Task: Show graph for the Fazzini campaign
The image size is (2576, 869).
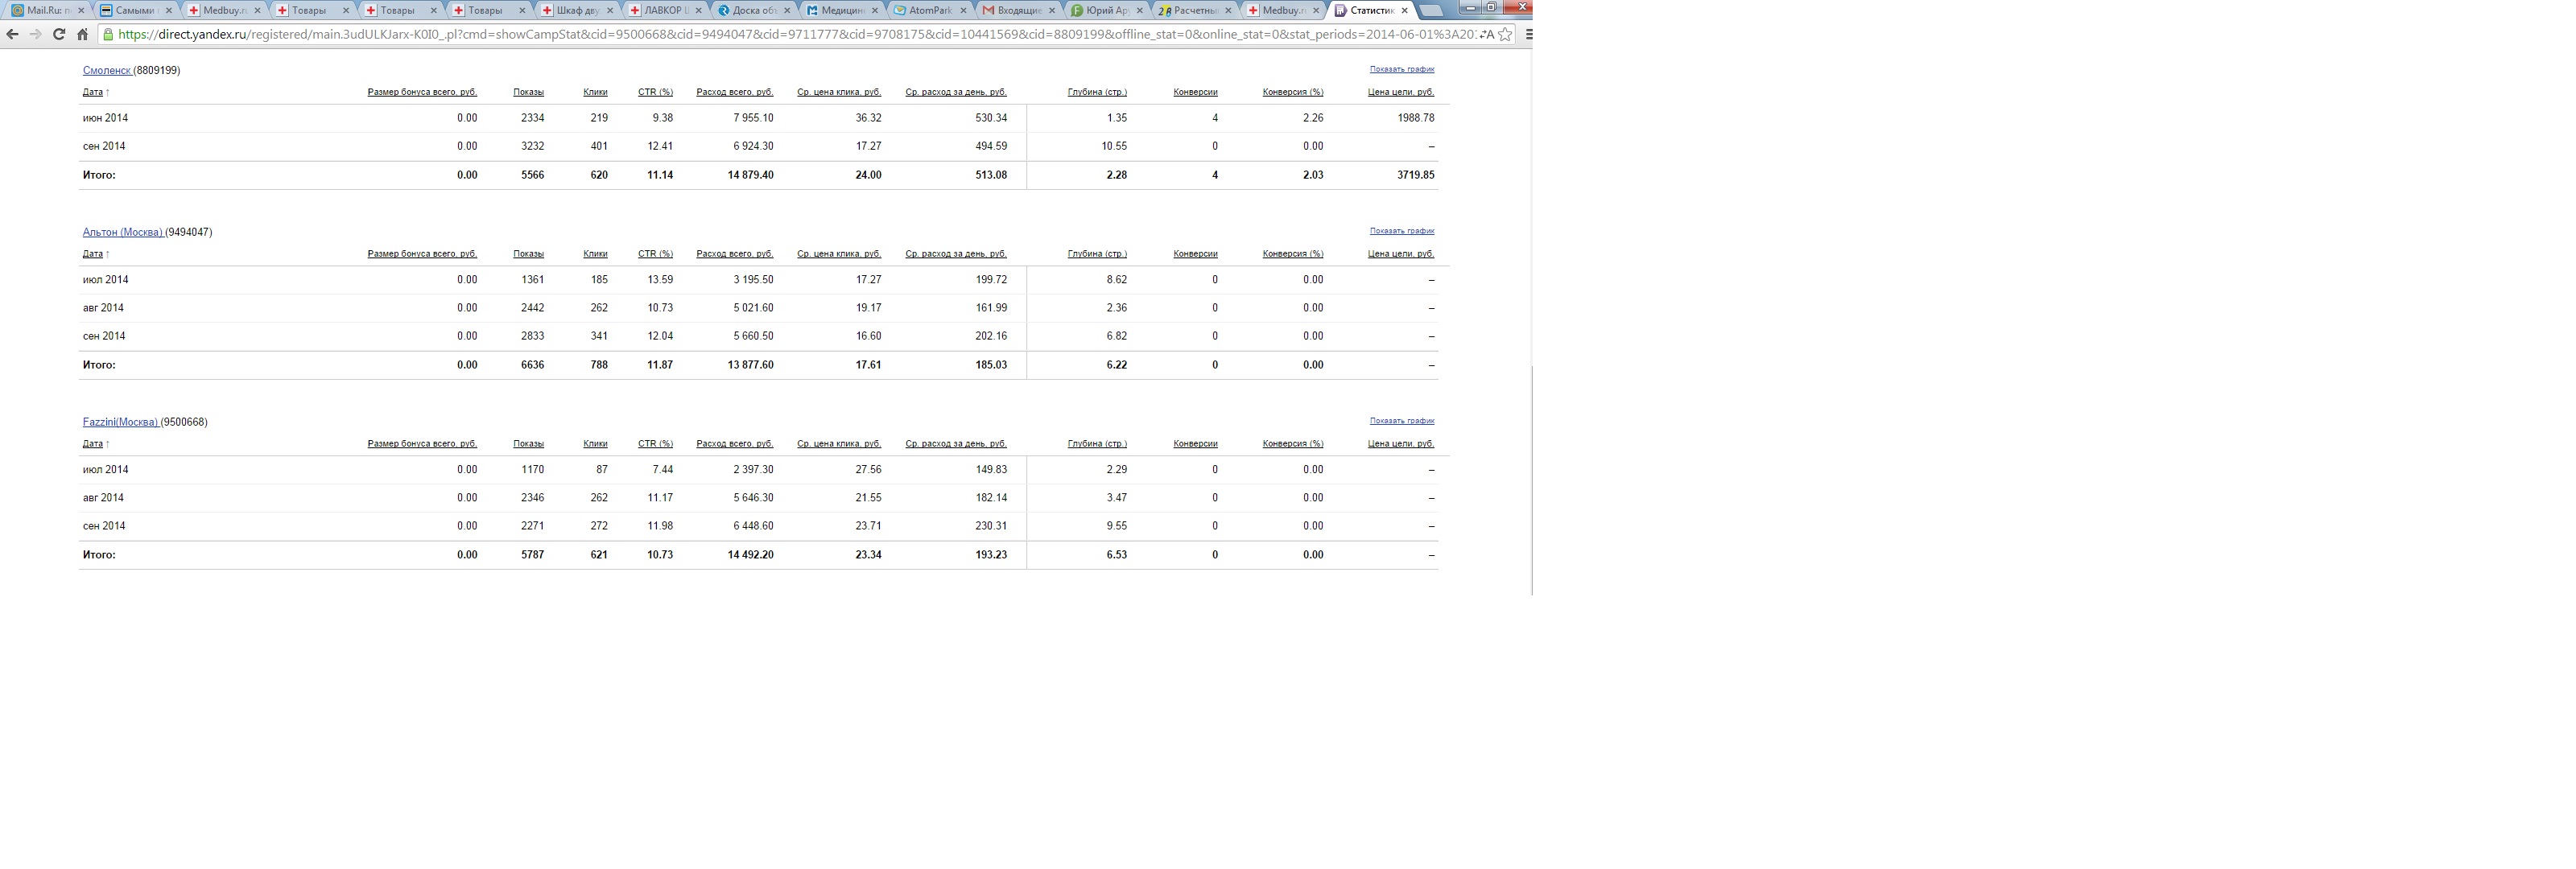Action: (x=1401, y=421)
